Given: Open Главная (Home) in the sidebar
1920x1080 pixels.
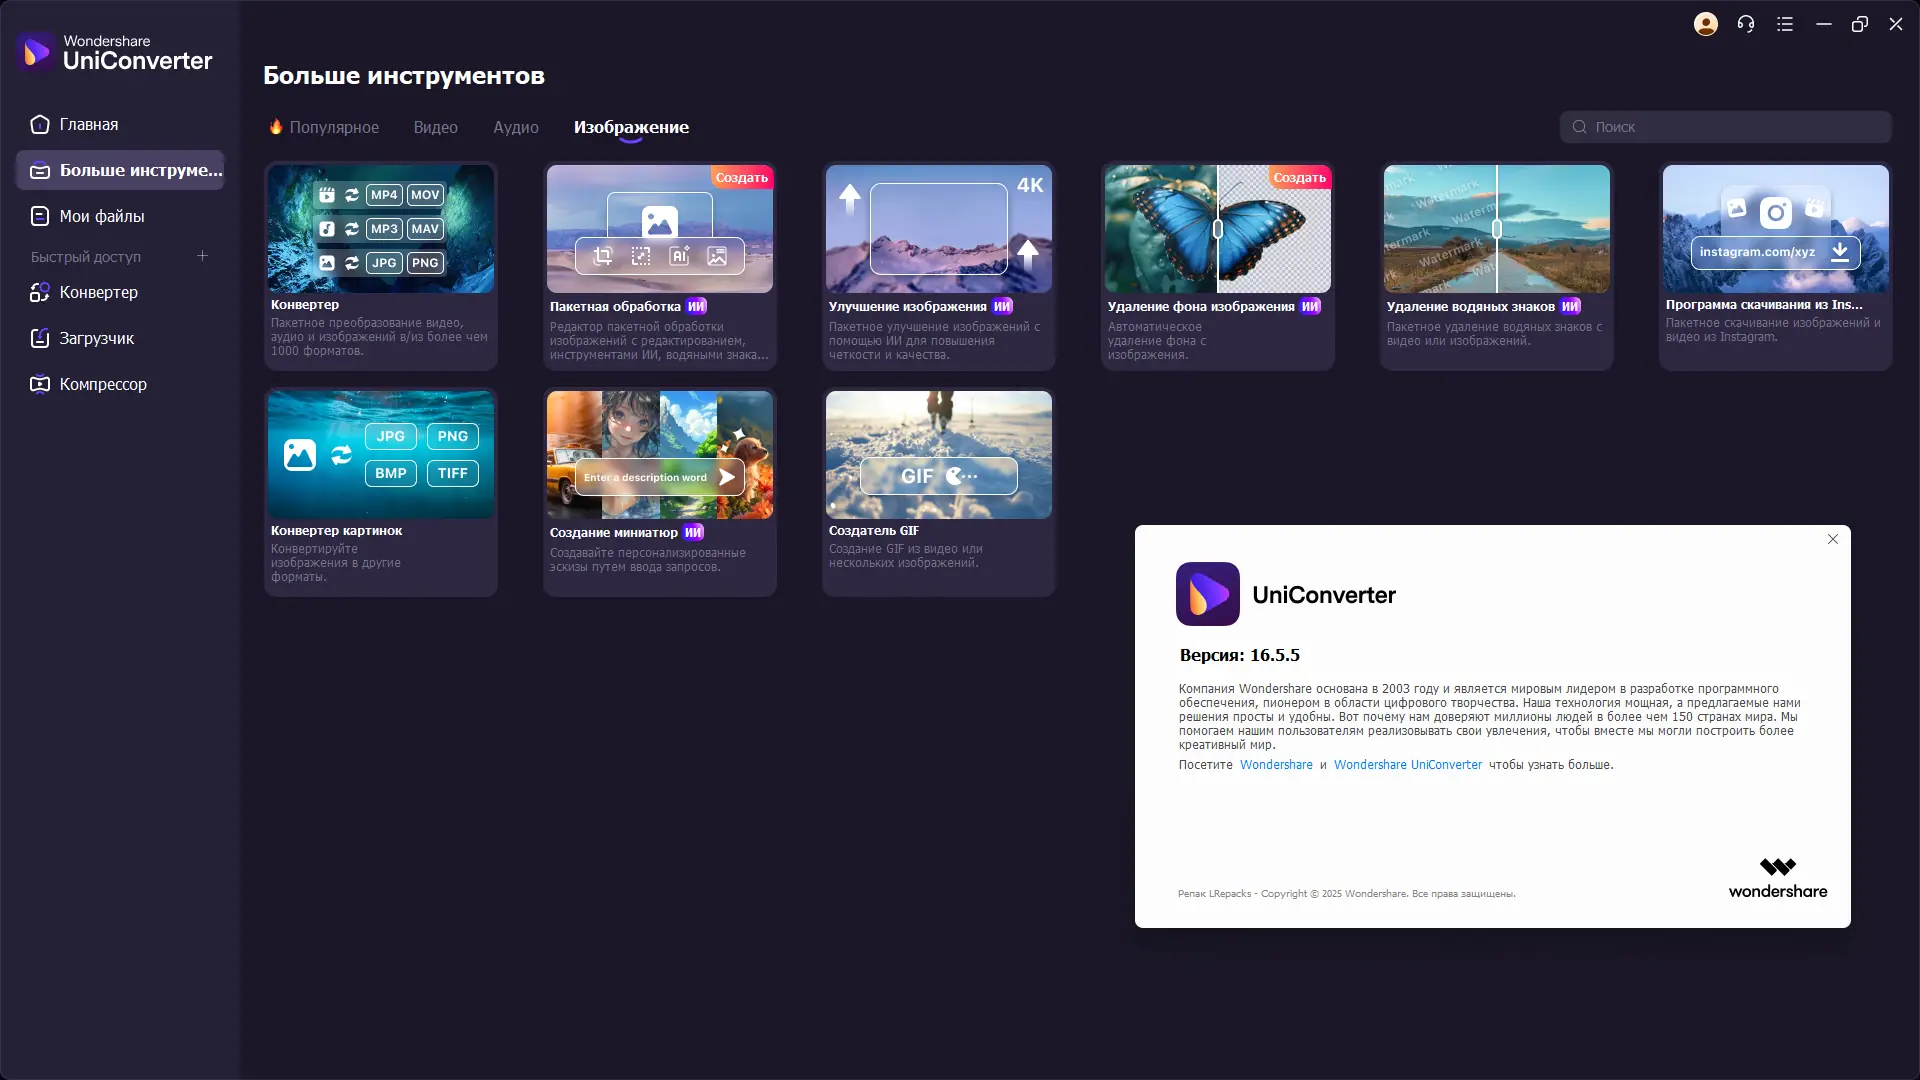Looking at the screenshot, I should pos(88,124).
